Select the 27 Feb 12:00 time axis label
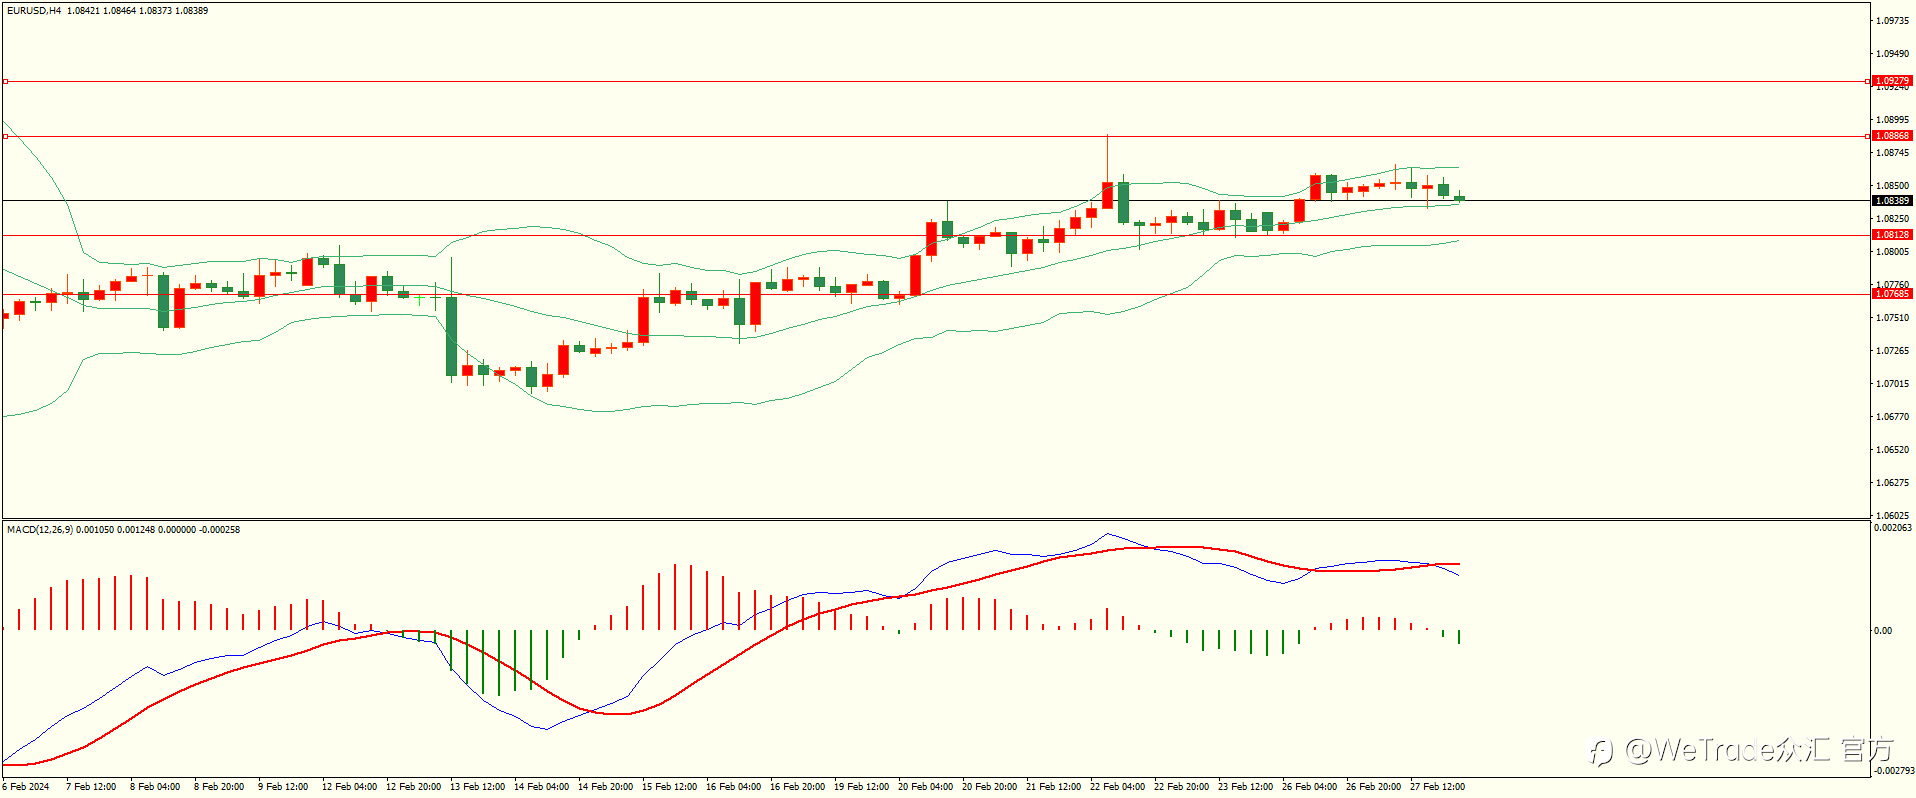Screen dimensions: 1916x798 [x=1437, y=786]
